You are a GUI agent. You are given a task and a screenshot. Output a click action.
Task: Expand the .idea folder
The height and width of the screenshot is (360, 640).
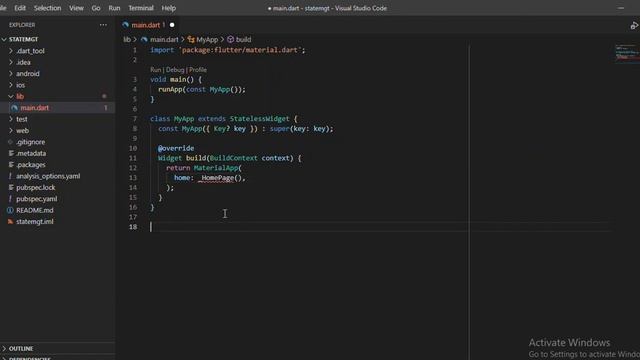tap(23, 62)
